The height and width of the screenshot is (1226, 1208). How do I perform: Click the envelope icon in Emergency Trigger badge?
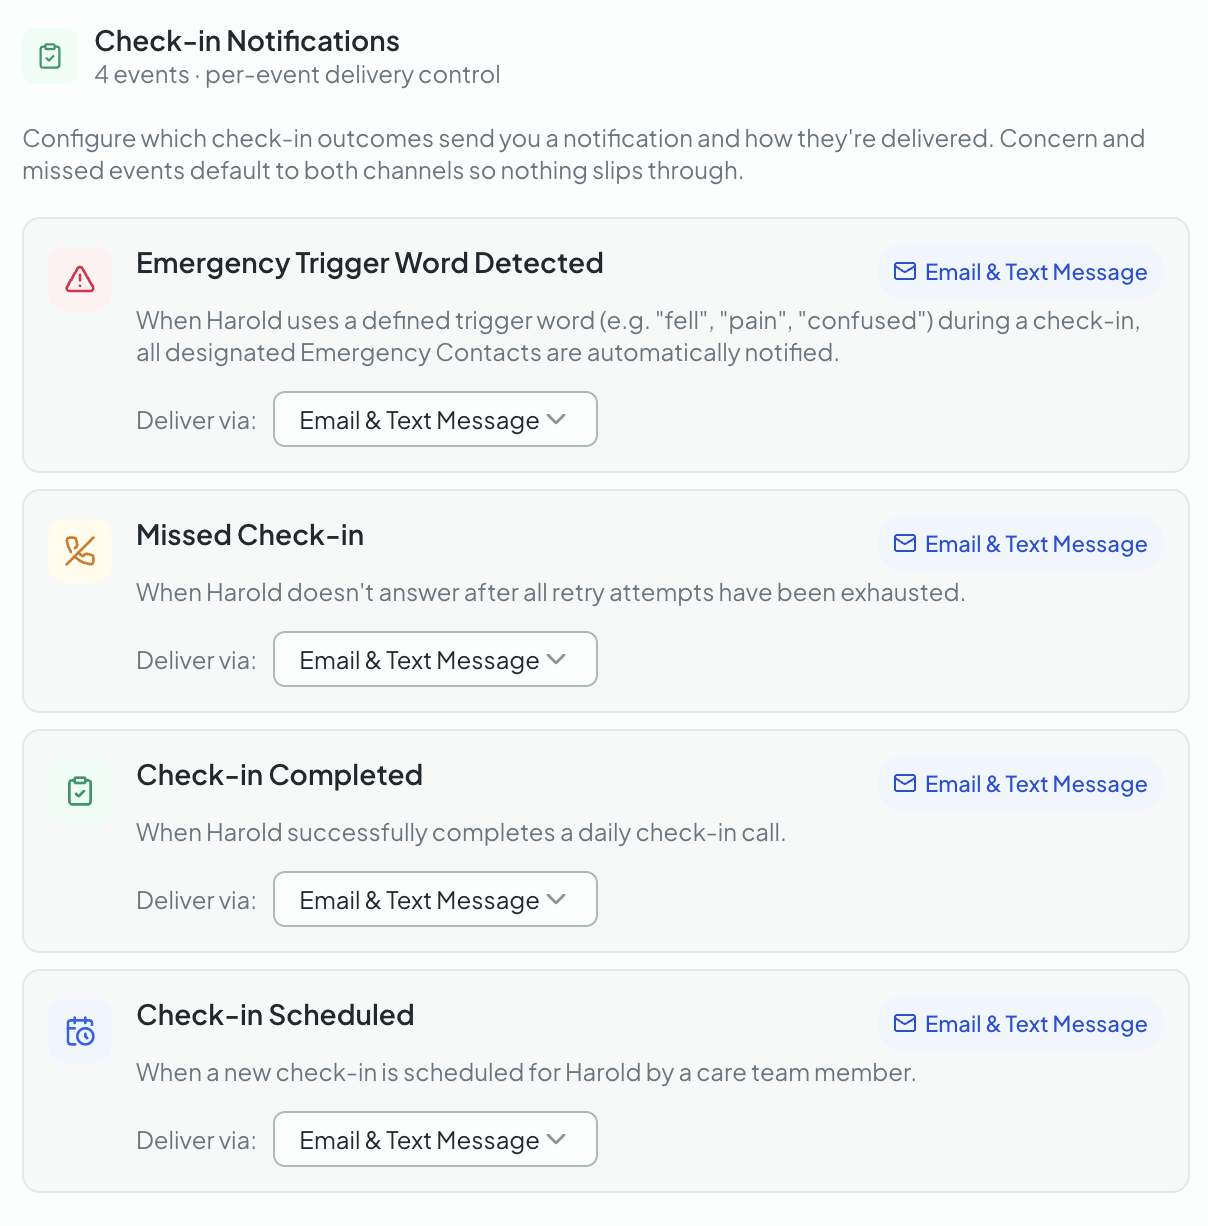905,271
